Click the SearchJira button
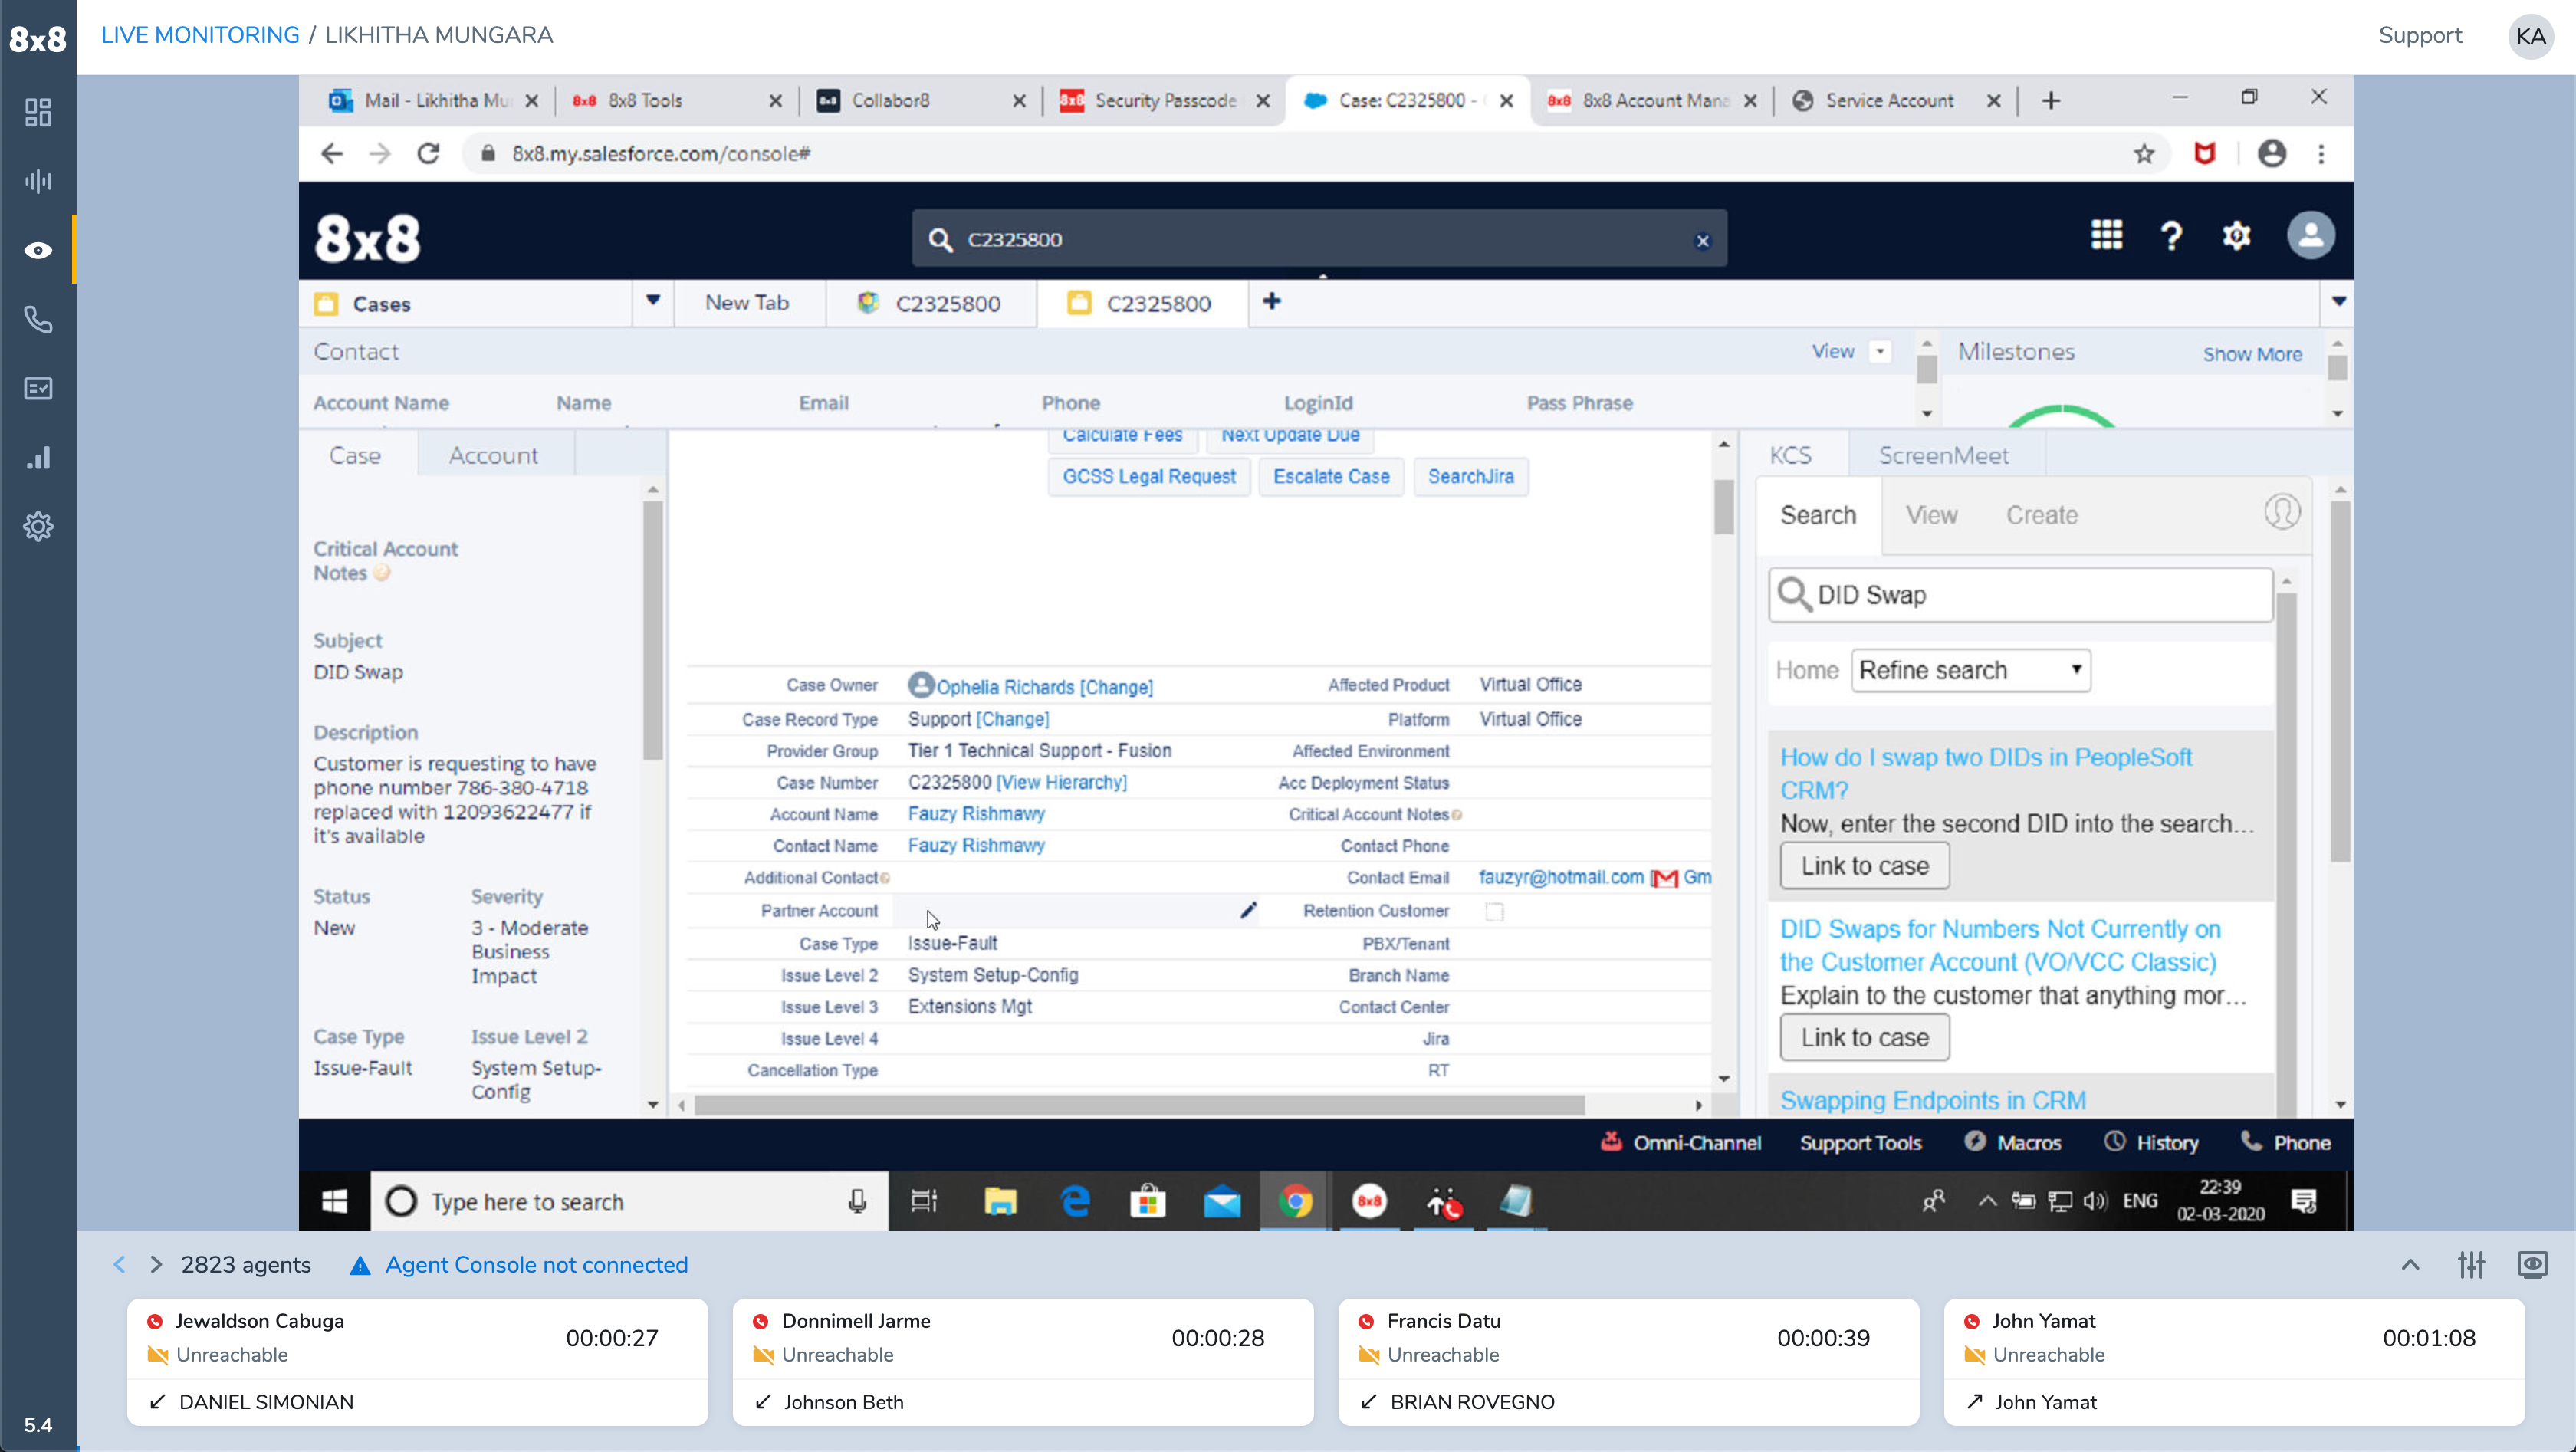The width and height of the screenshot is (2576, 1452). [1470, 477]
